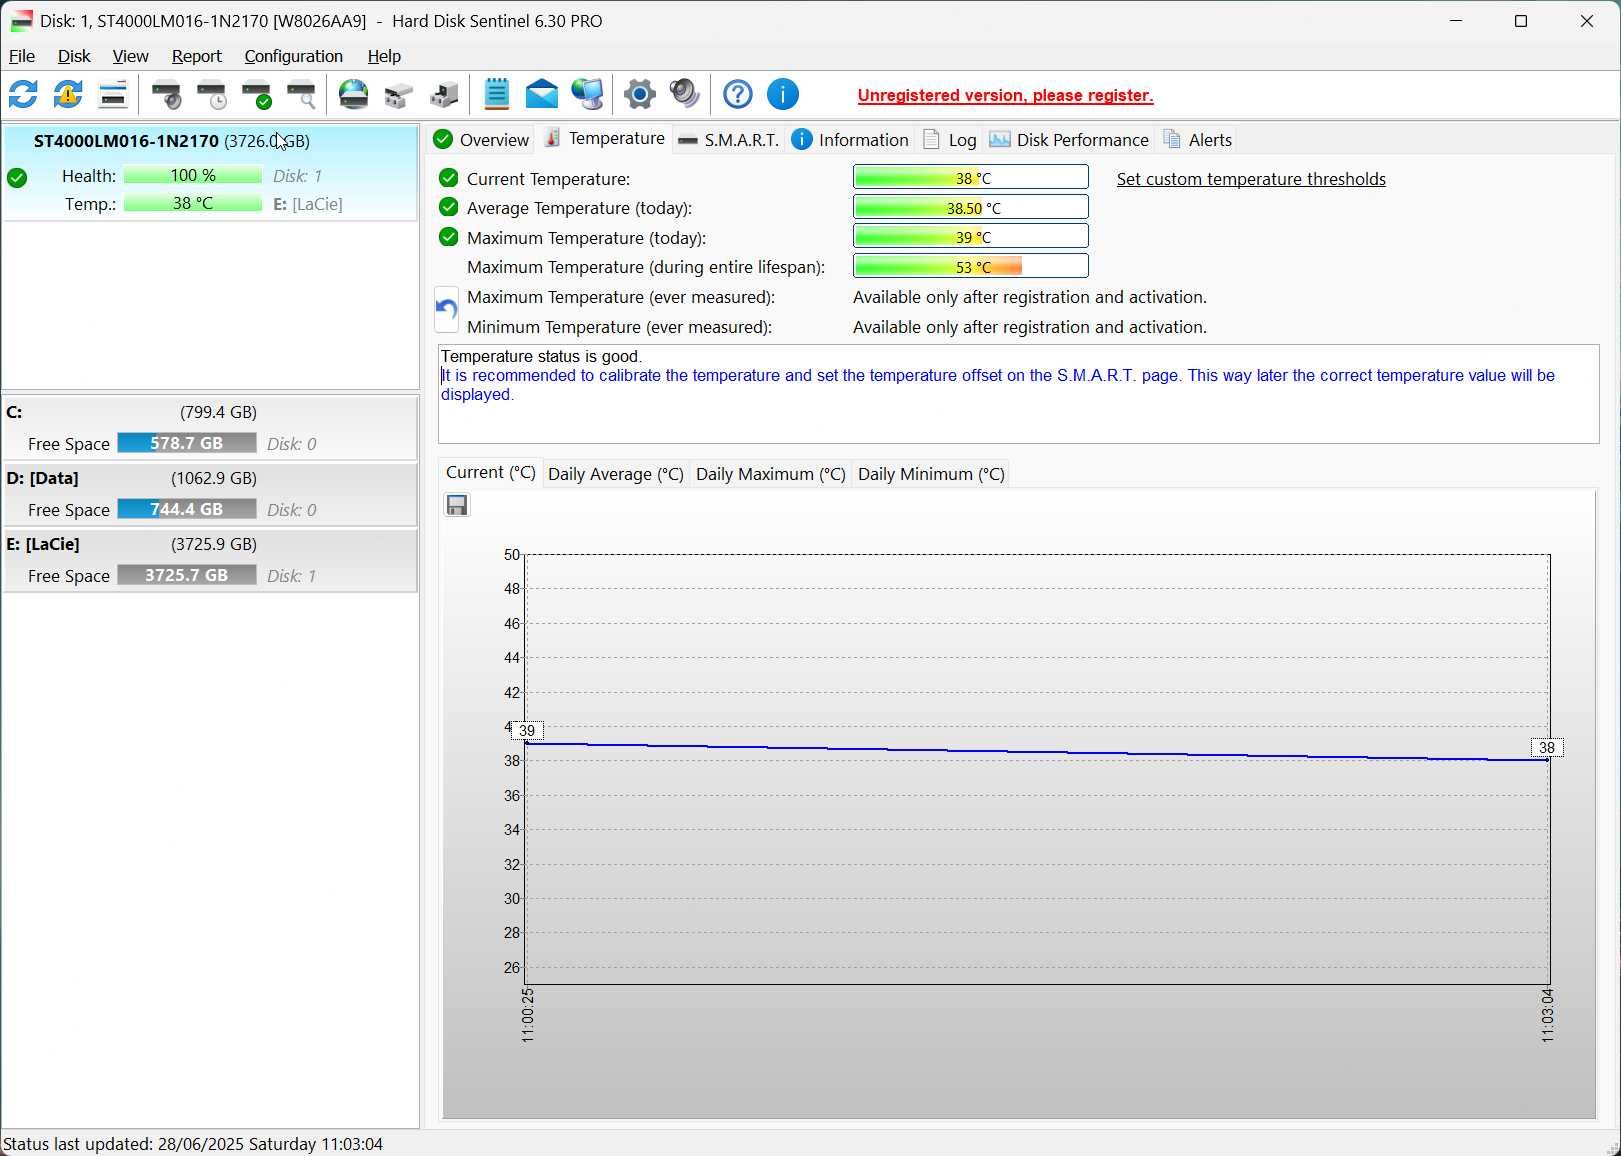This screenshot has width=1621, height=1156.
Task: Open the Disk menu
Action: click(74, 56)
